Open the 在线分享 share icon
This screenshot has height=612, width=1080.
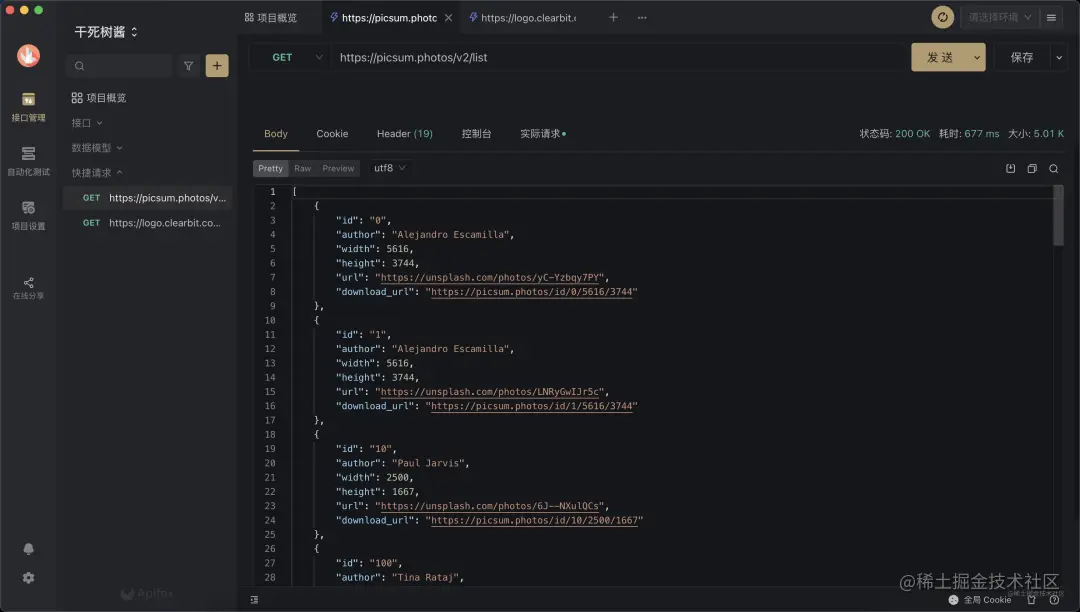(x=28, y=288)
